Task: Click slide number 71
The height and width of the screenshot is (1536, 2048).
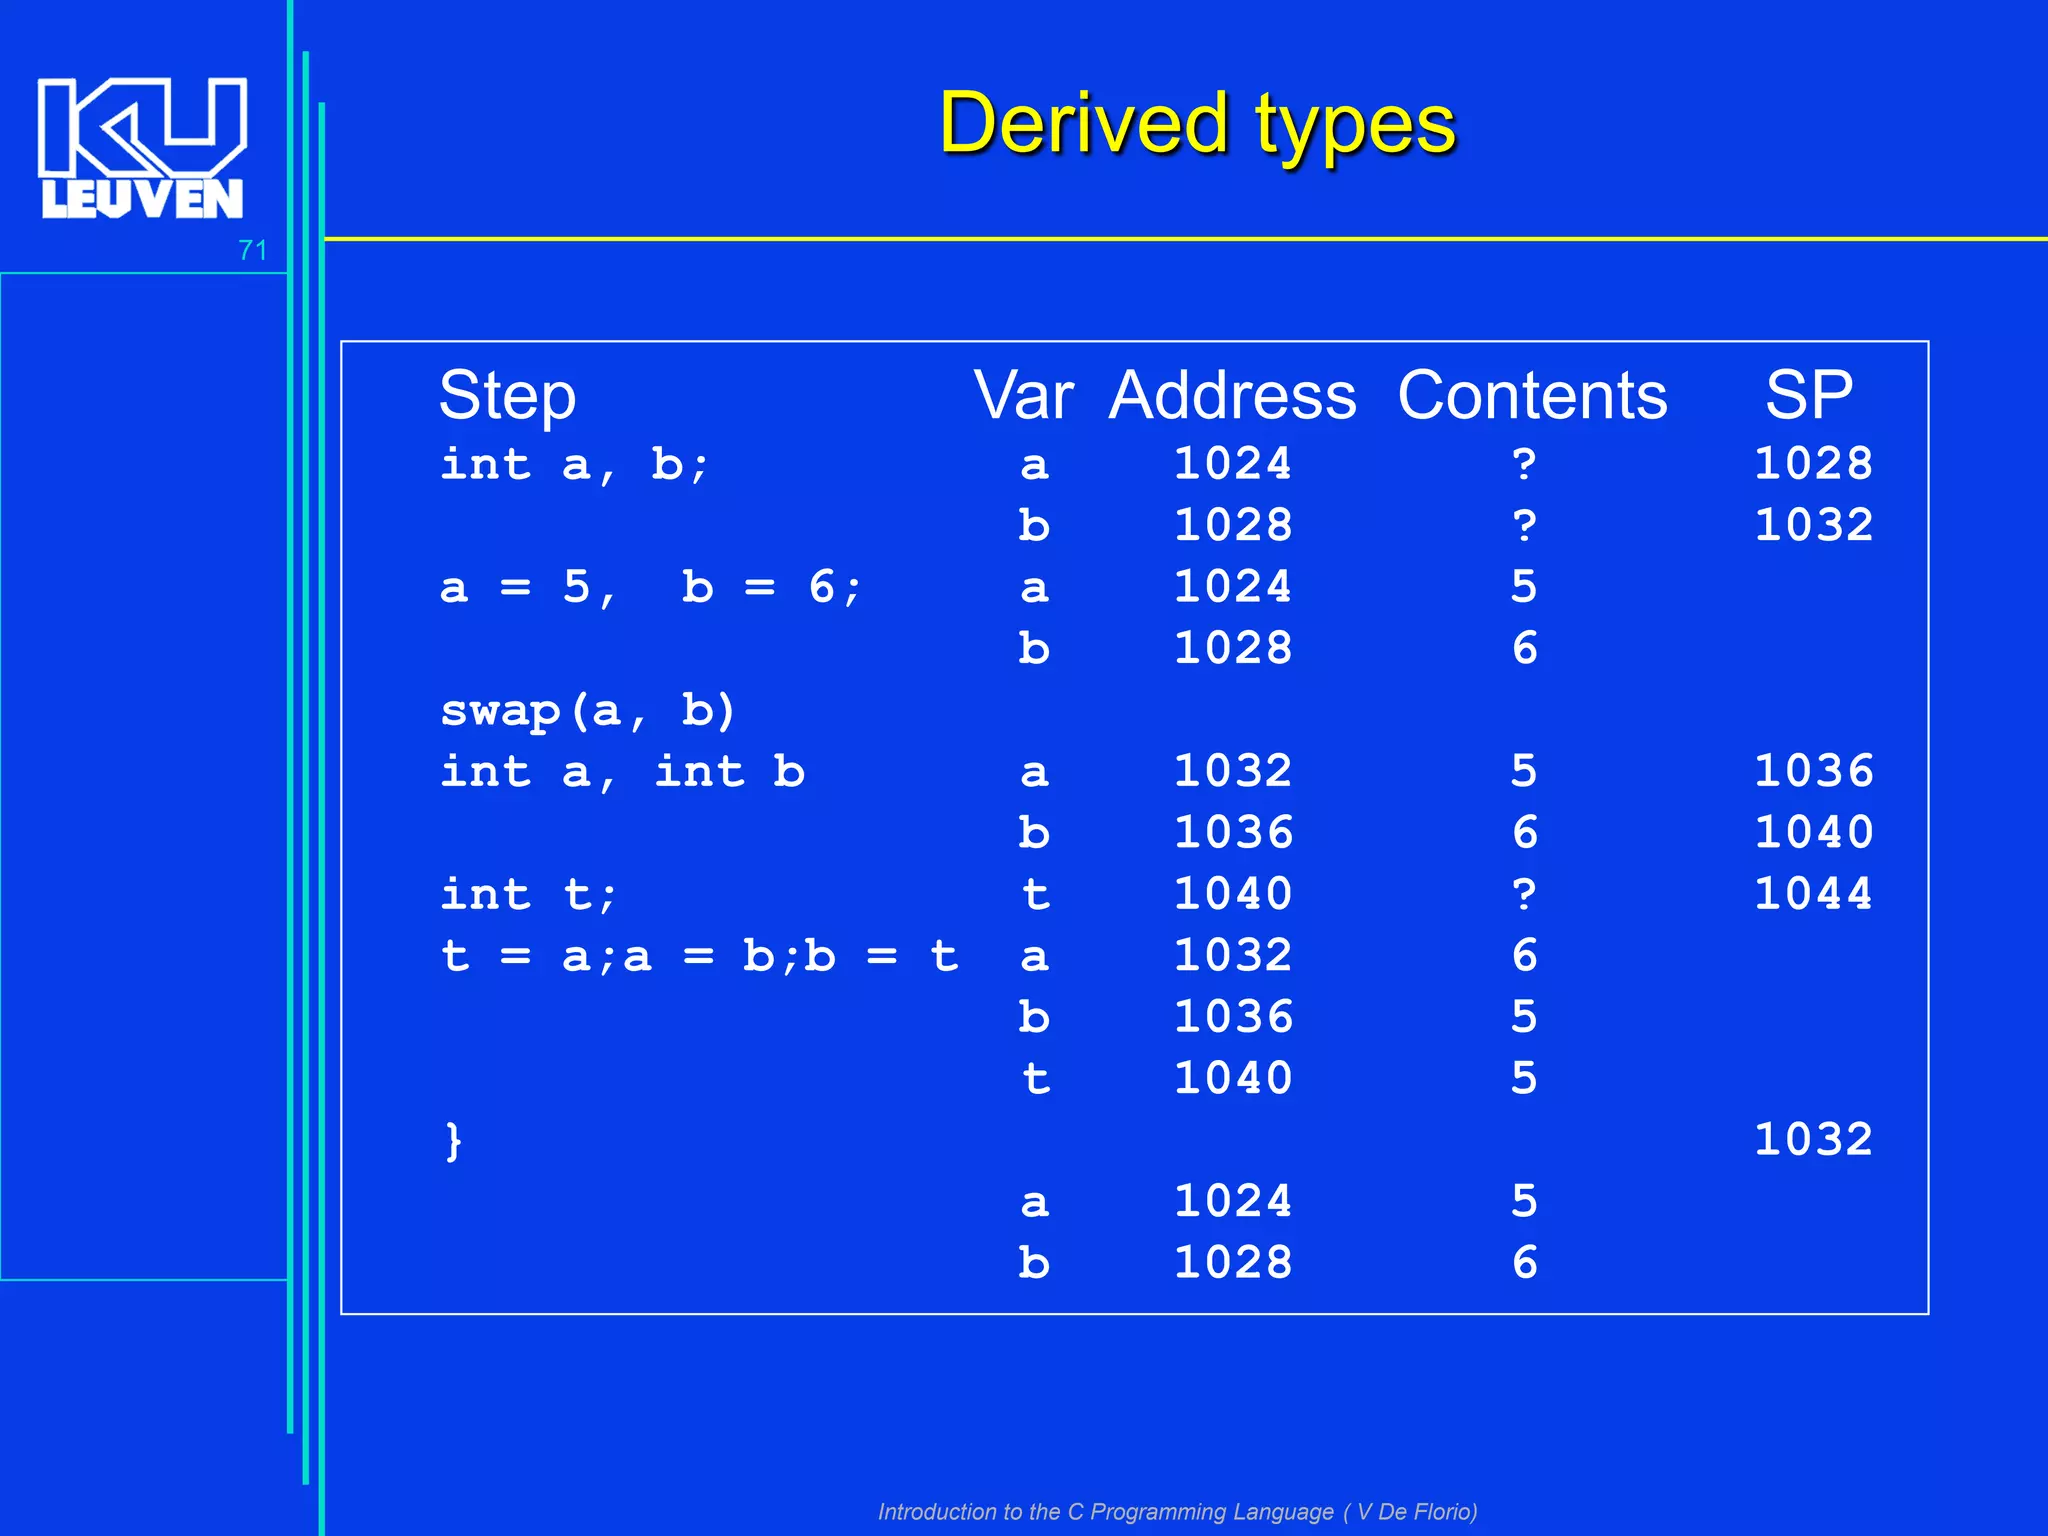Action: [x=252, y=250]
